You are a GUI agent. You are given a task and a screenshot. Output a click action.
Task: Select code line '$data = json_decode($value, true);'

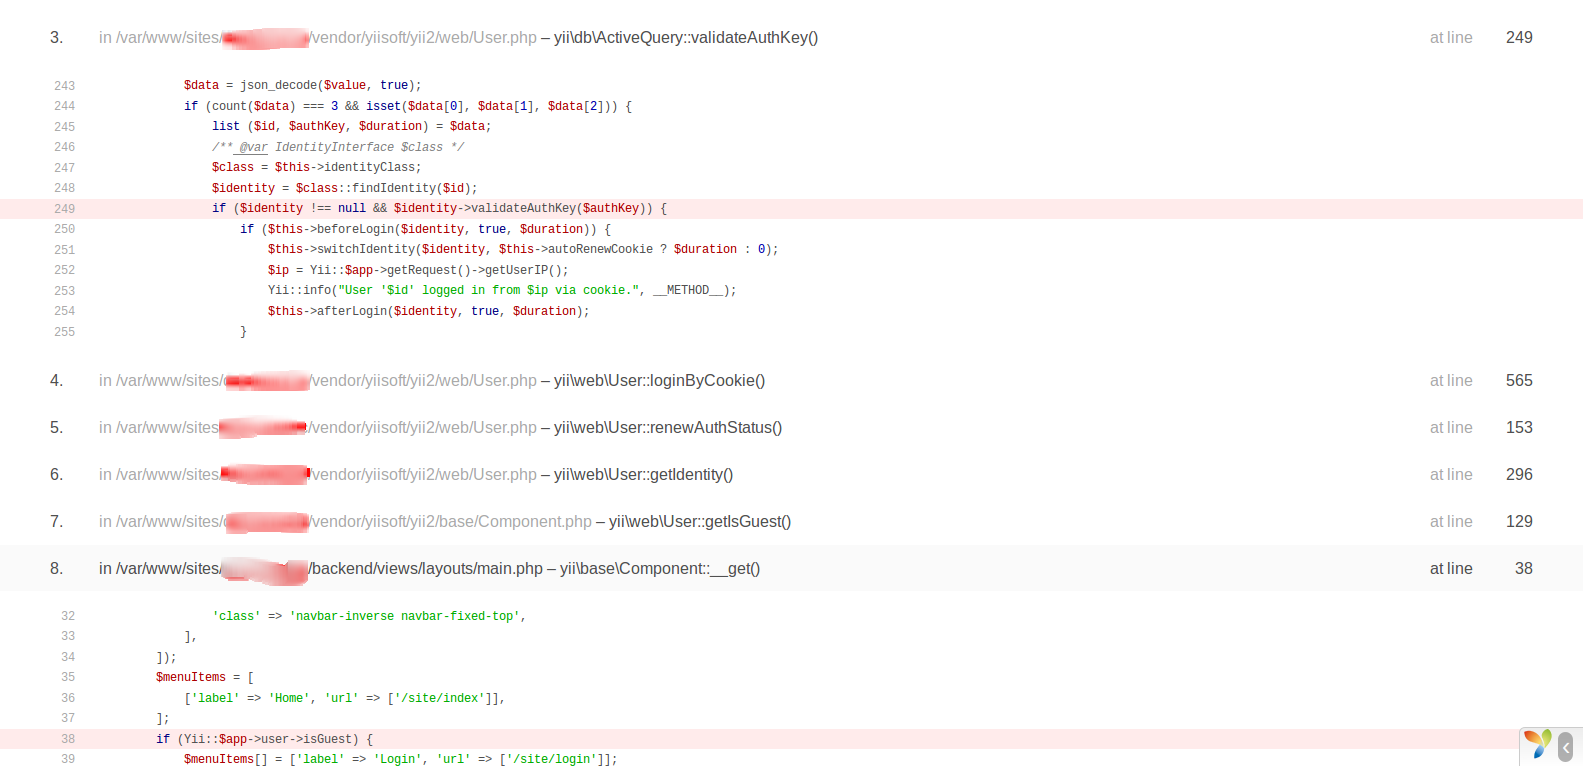(302, 86)
